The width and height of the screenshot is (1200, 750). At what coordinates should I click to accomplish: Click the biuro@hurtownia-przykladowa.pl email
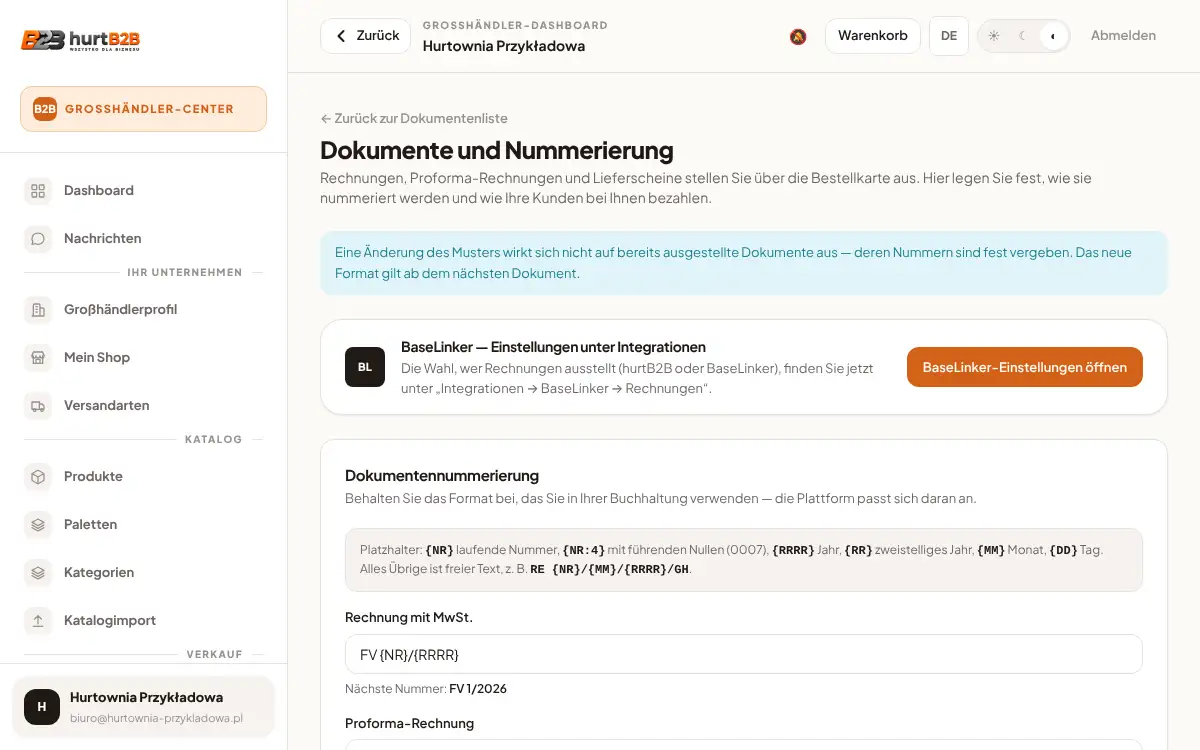click(x=157, y=718)
